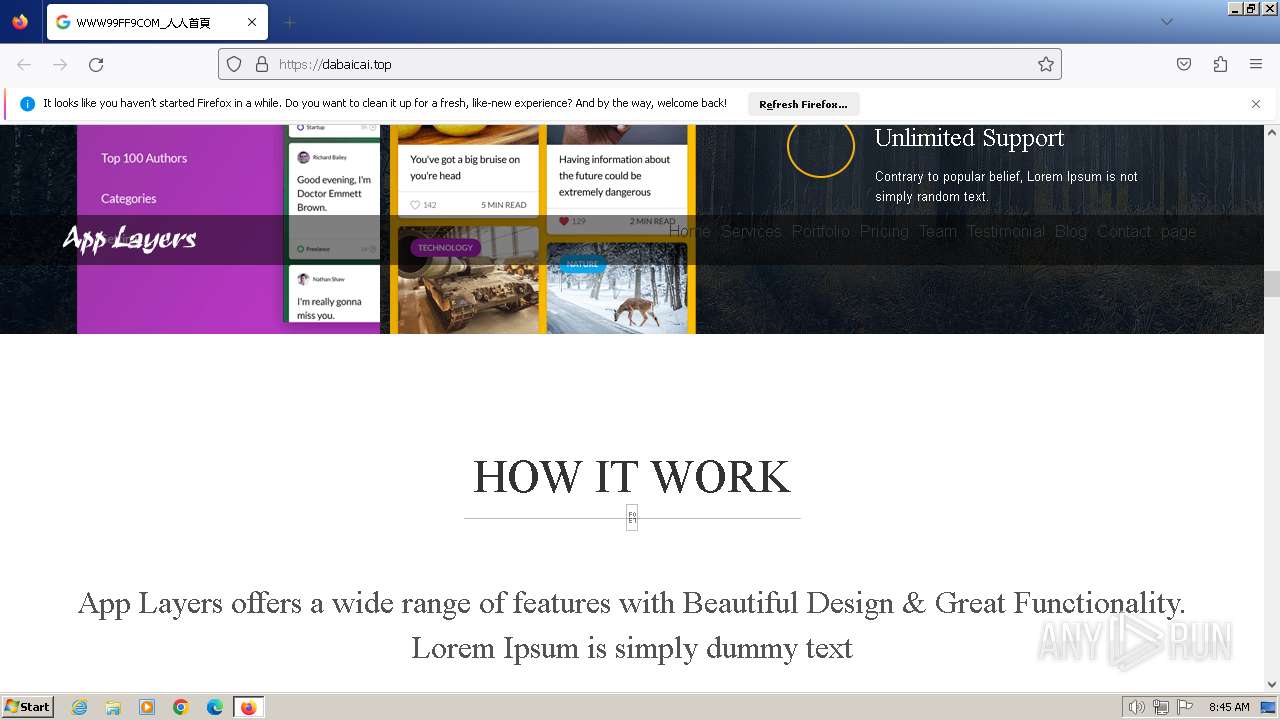Click the App Layers logo
Viewport: 1280px width, 720px height.
click(x=129, y=238)
